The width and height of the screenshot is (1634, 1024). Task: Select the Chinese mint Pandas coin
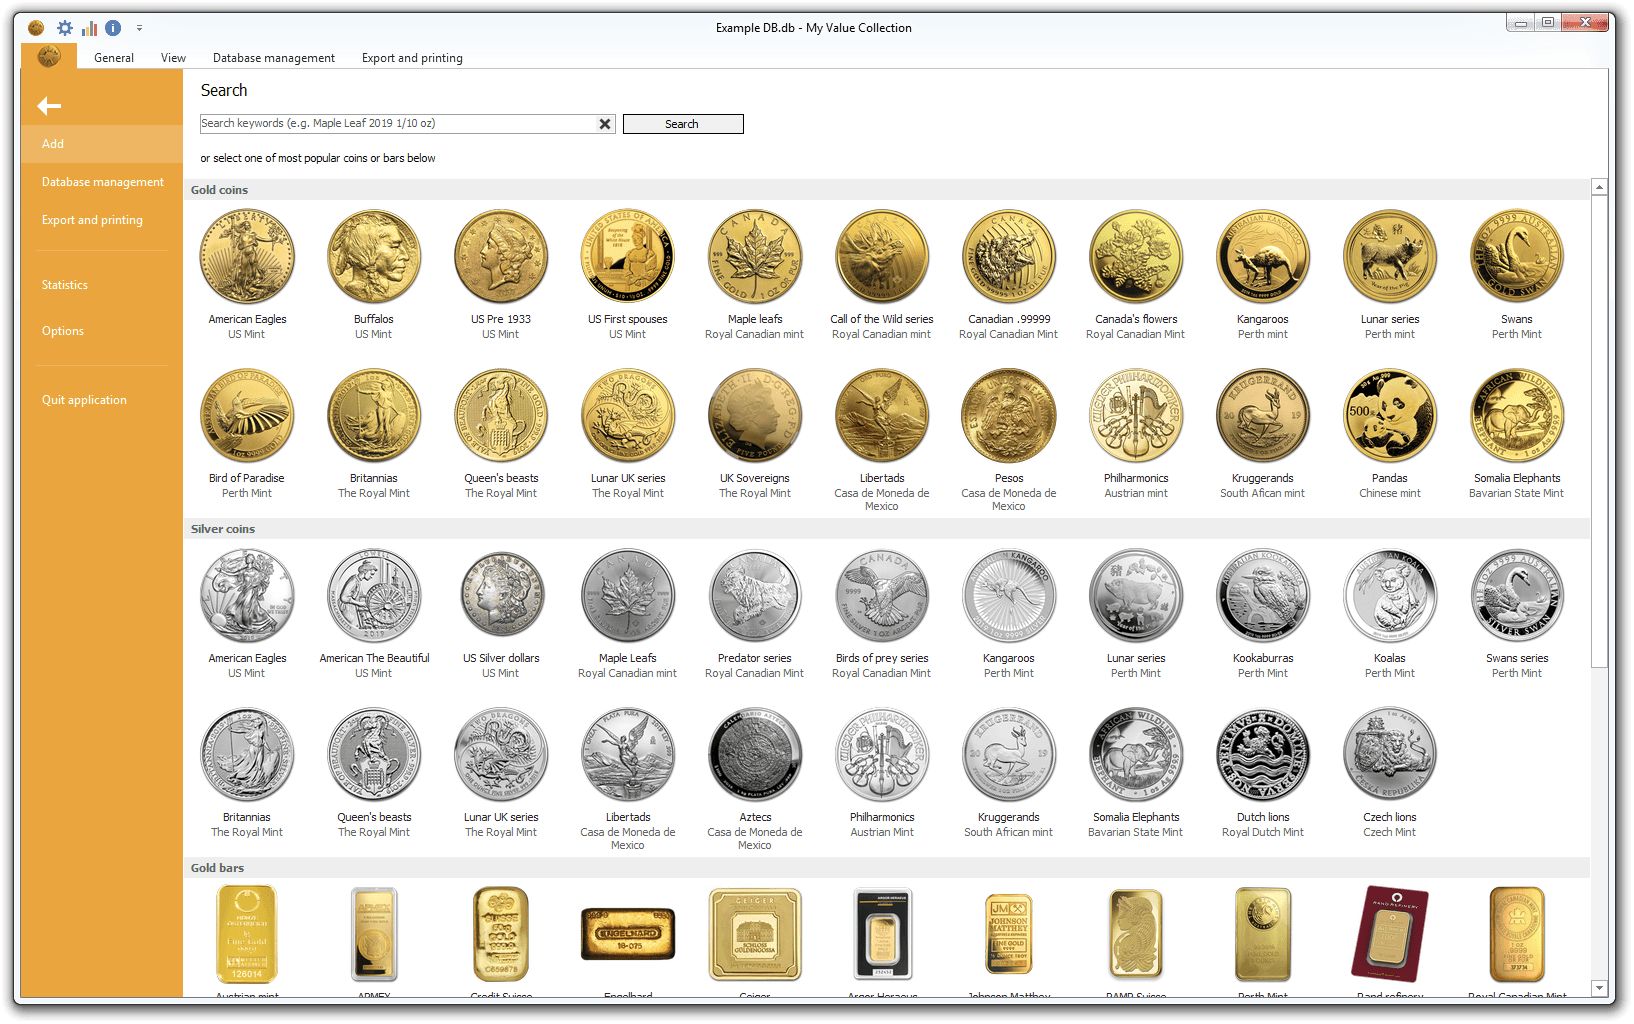click(x=1389, y=416)
